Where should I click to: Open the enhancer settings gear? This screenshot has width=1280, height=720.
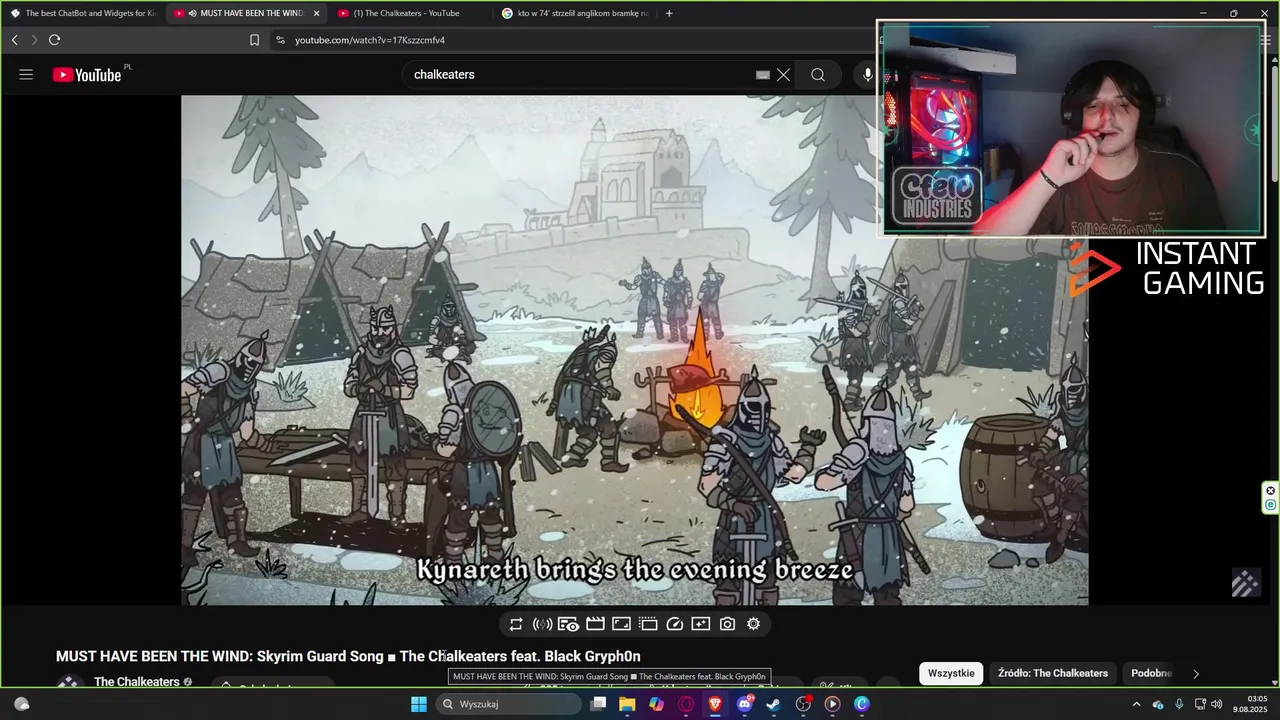click(753, 624)
